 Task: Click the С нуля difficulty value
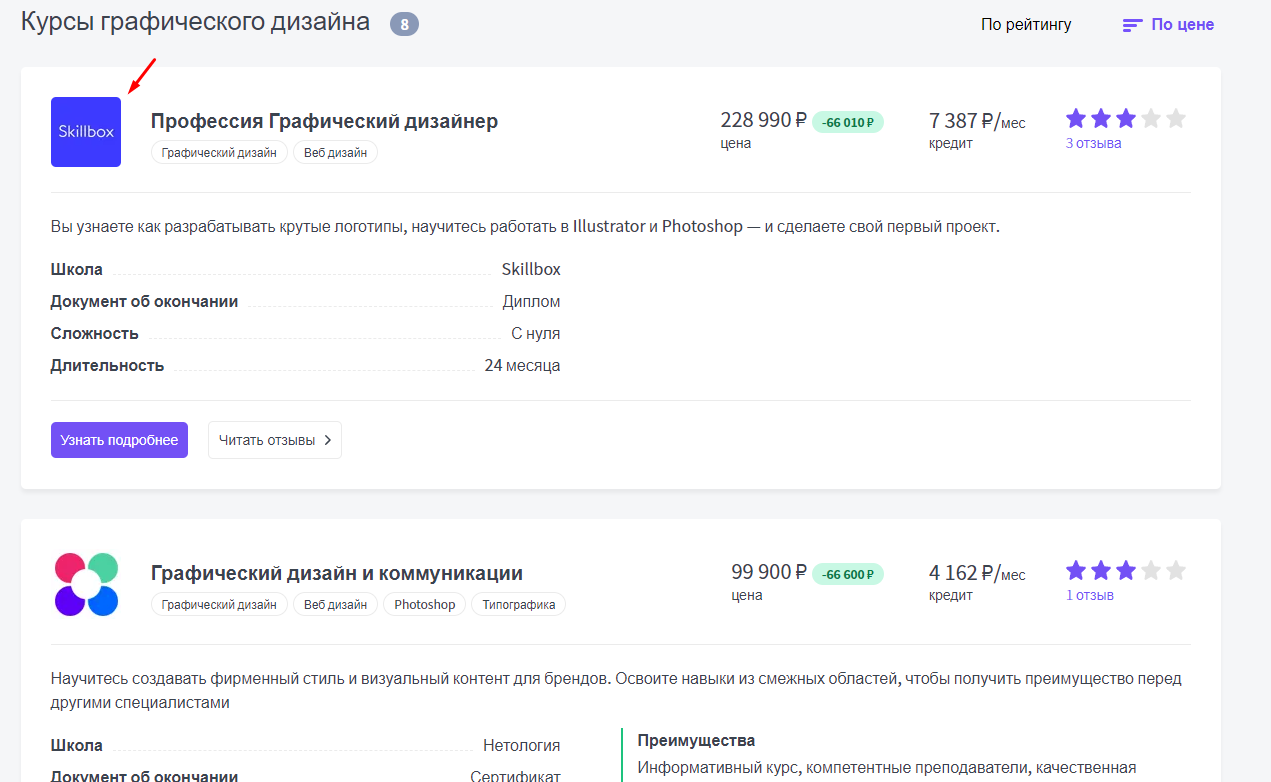click(536, 333)
